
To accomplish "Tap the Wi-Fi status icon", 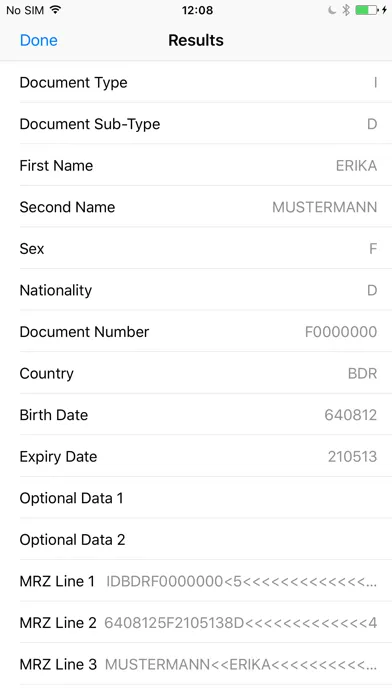I will tap(55, 10).
